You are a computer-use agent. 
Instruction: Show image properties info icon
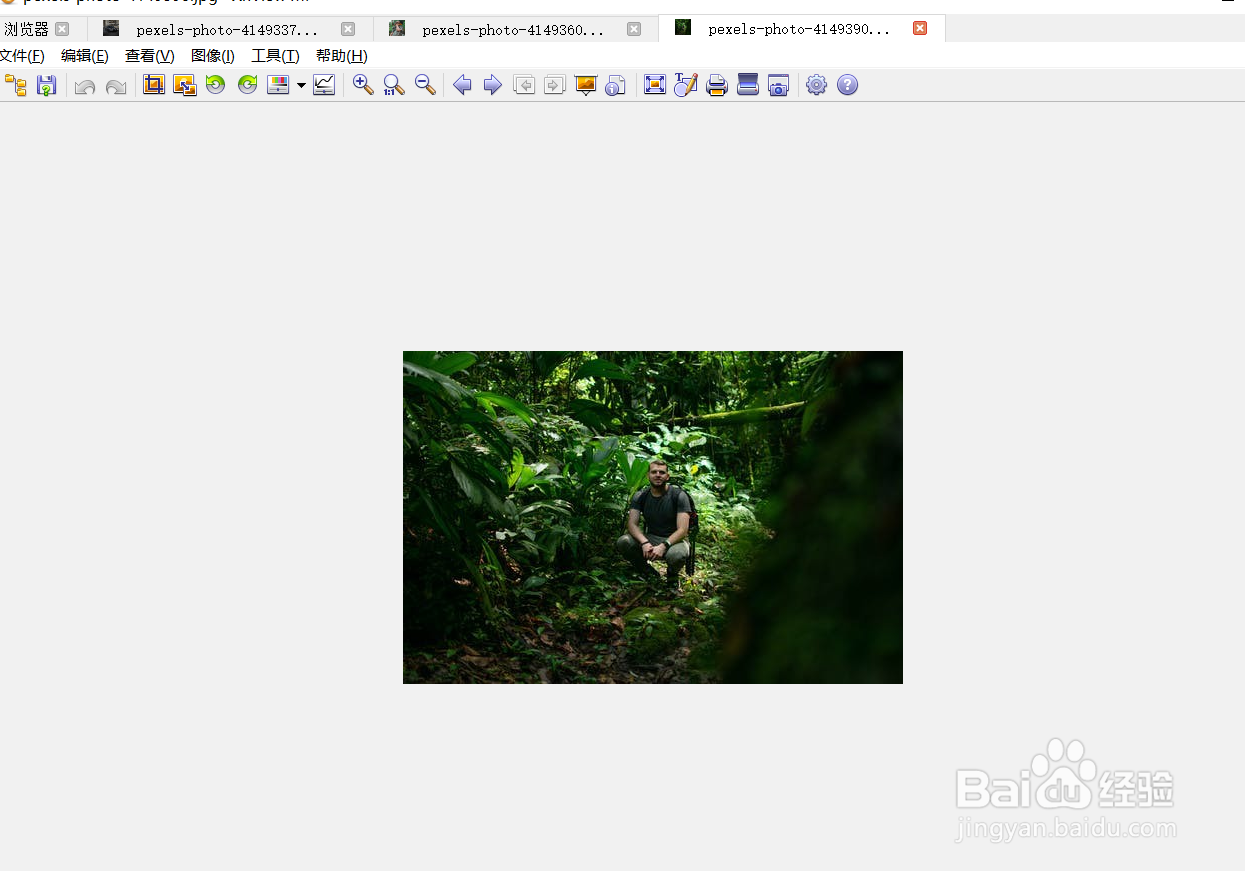(616, 85)
